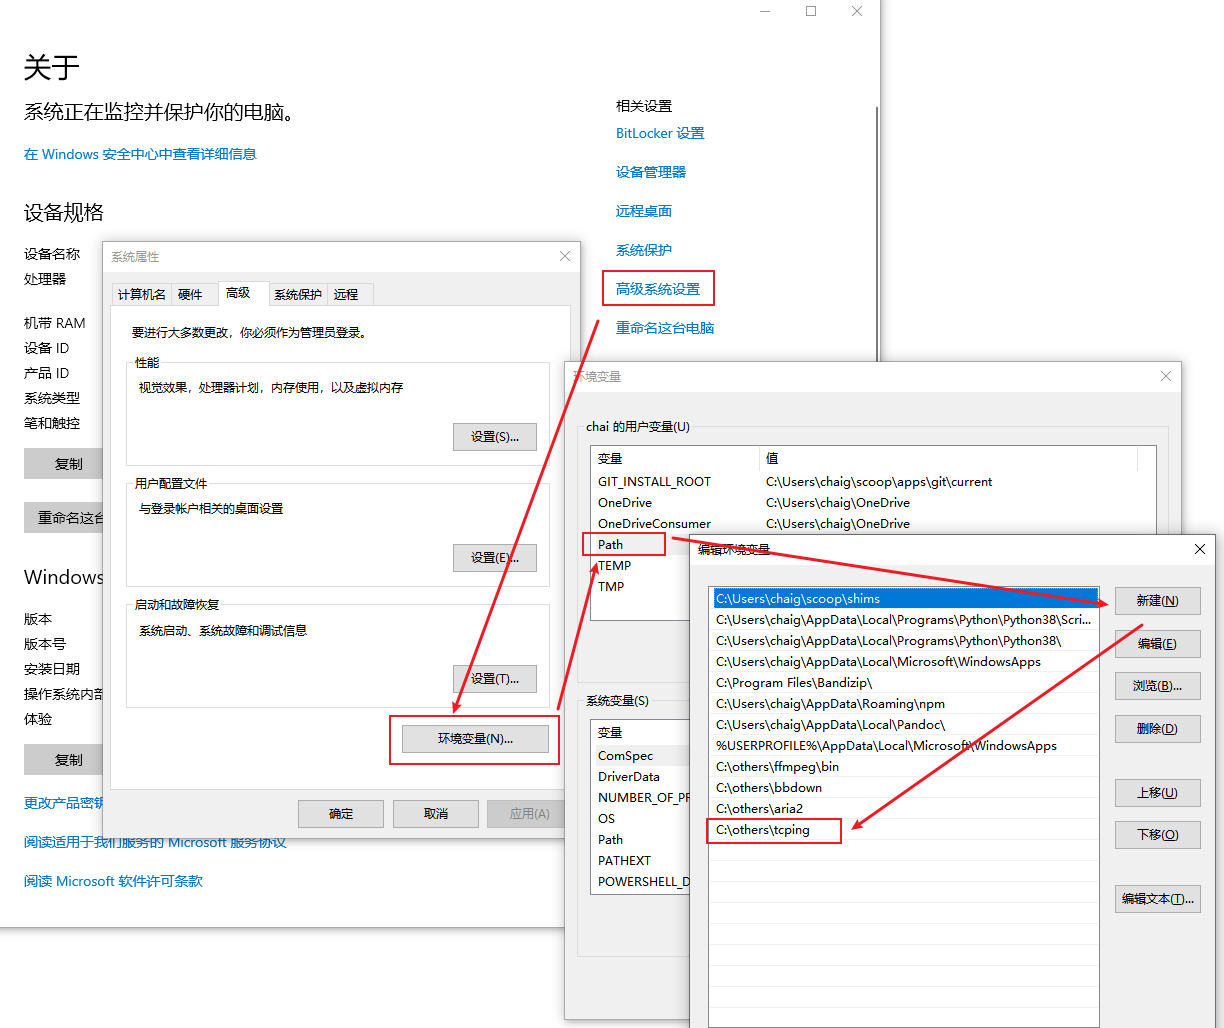Open BitLocker 设置 link
The width and height of the screenshot is (1224, 1028).
660,133
